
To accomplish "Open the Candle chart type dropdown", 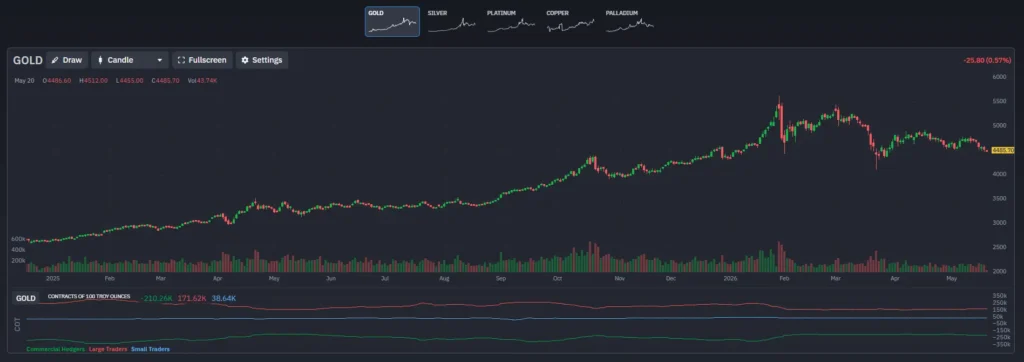I will tap(130, 60).
